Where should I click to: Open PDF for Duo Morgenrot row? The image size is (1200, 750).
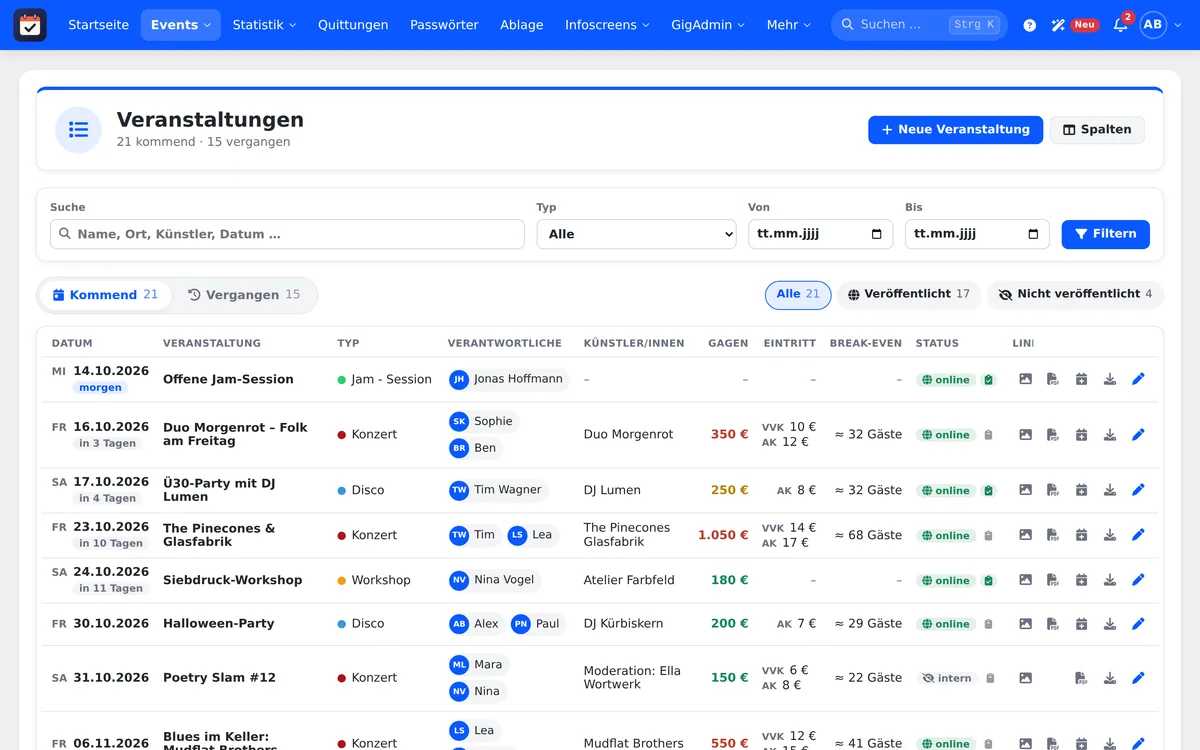point(1052,435)
